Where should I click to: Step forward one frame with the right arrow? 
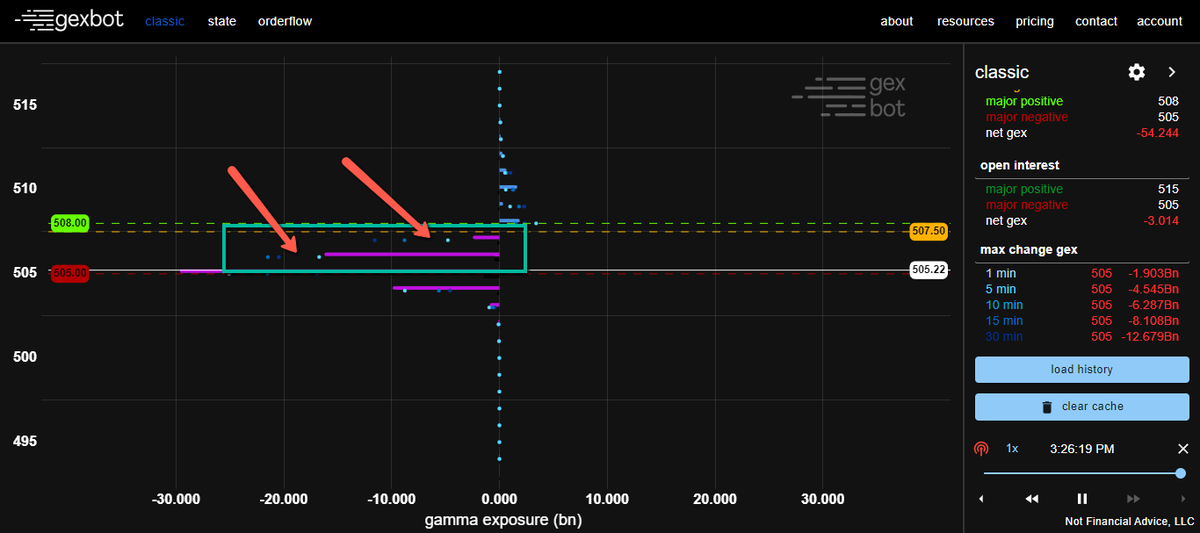(1184, 498)
